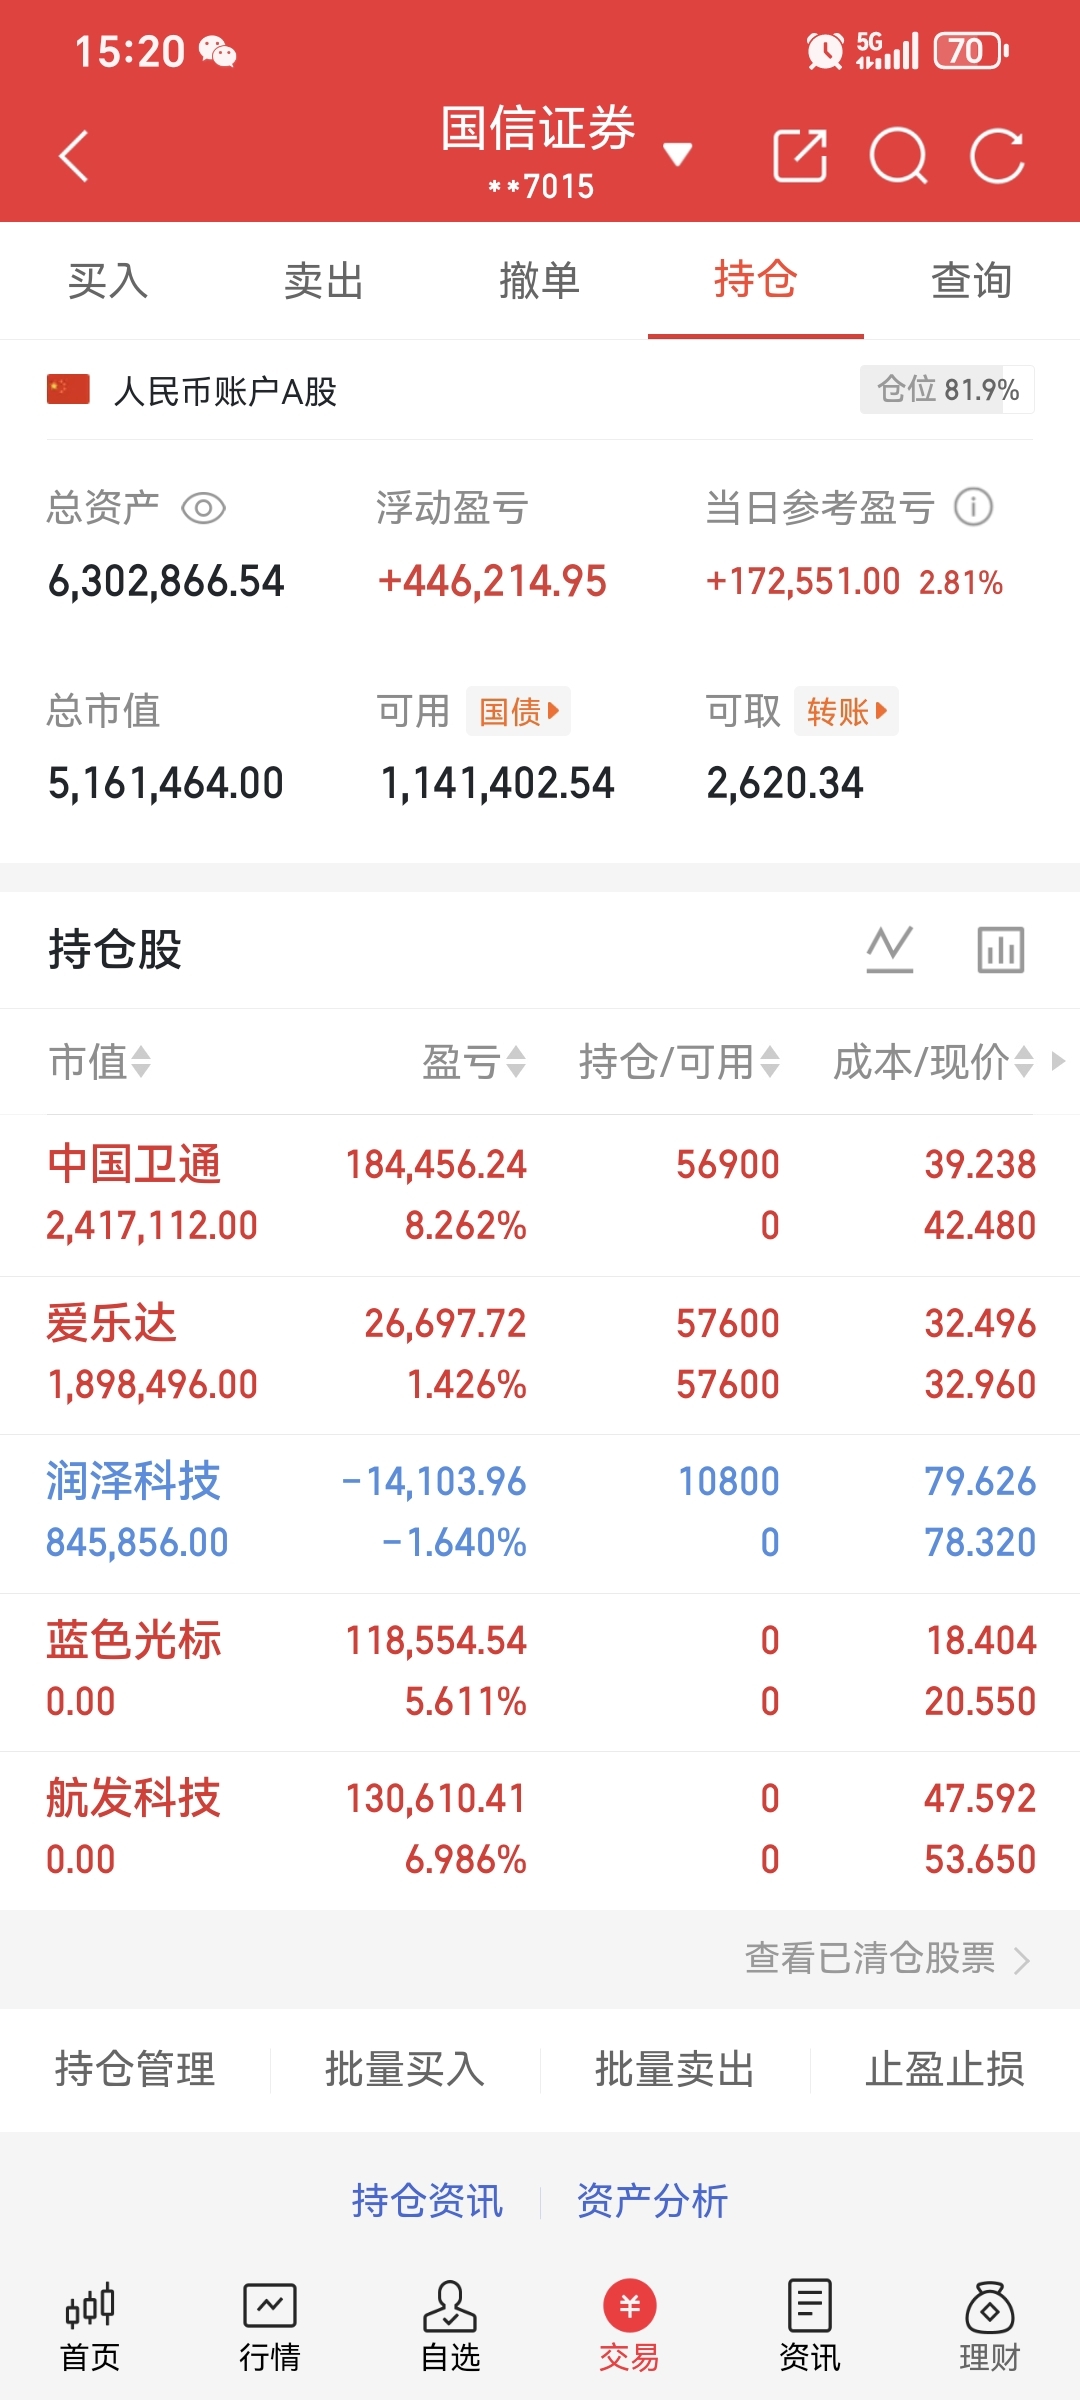Tap 中国卫通 profit 184,456.24
Viewport: 1080px width, 2400px height.
point(436,1164)
